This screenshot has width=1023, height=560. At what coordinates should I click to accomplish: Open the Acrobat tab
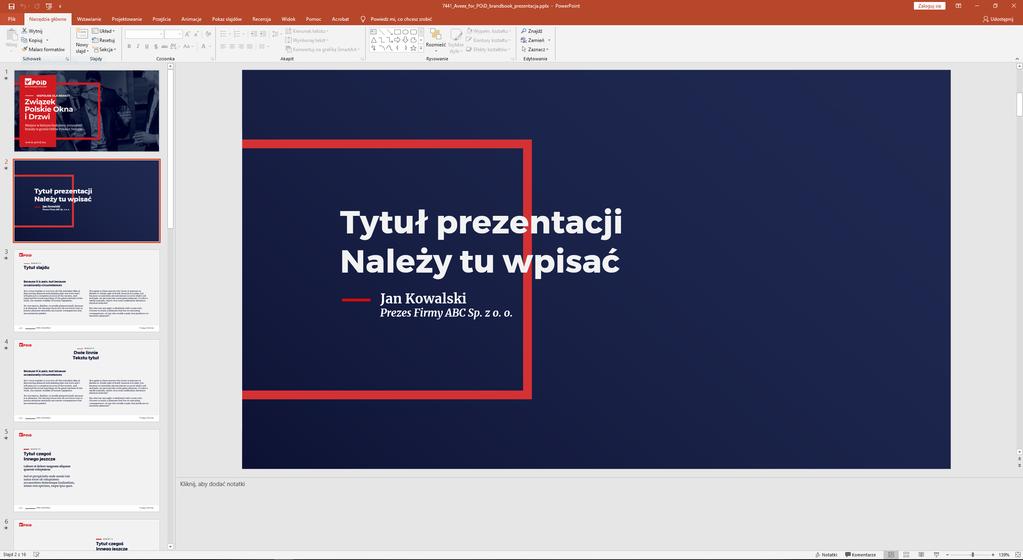(x=341, y=19)
